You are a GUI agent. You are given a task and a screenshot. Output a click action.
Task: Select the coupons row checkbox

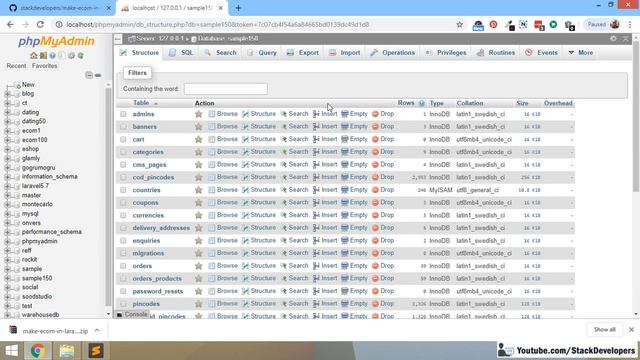point(123,203)
